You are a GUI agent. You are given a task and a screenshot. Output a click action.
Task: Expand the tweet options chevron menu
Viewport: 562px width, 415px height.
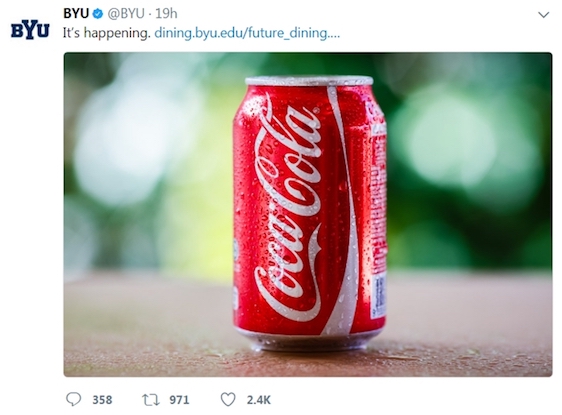pos(544,15)
